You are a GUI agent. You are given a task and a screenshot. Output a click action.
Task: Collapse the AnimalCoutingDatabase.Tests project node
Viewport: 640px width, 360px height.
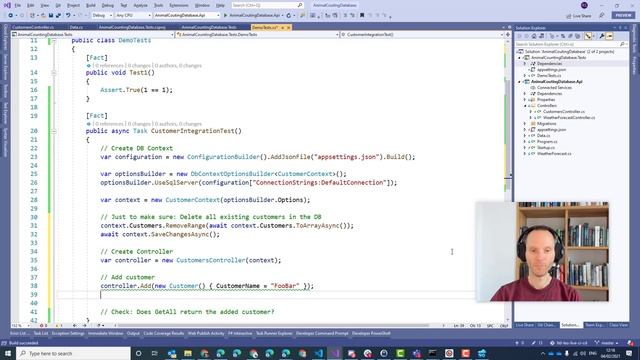[520, 58]
